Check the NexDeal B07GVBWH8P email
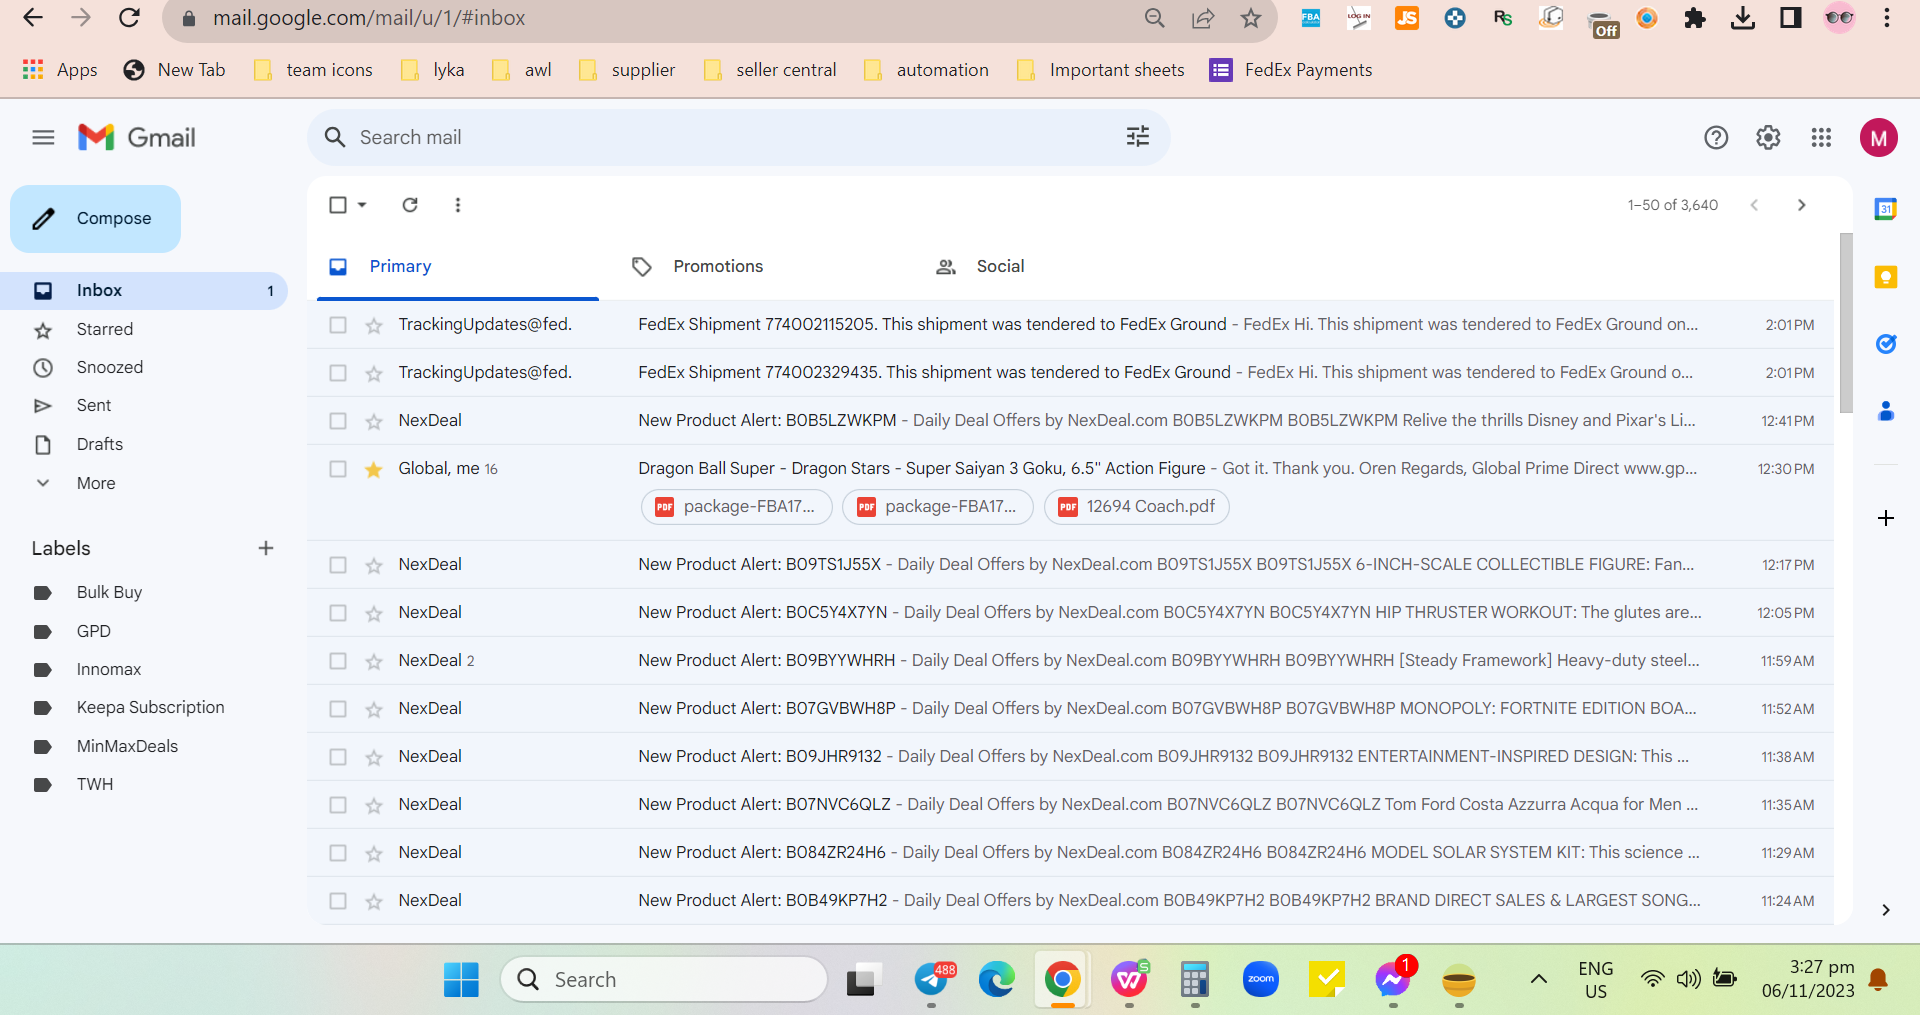 tap(338, 709)
